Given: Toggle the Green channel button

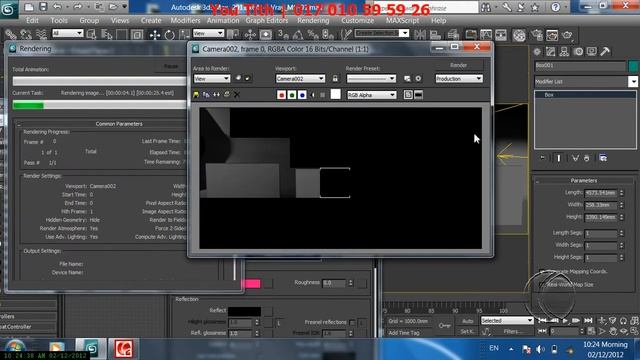Looking at the screenshot, I should [x=292, y=95].
